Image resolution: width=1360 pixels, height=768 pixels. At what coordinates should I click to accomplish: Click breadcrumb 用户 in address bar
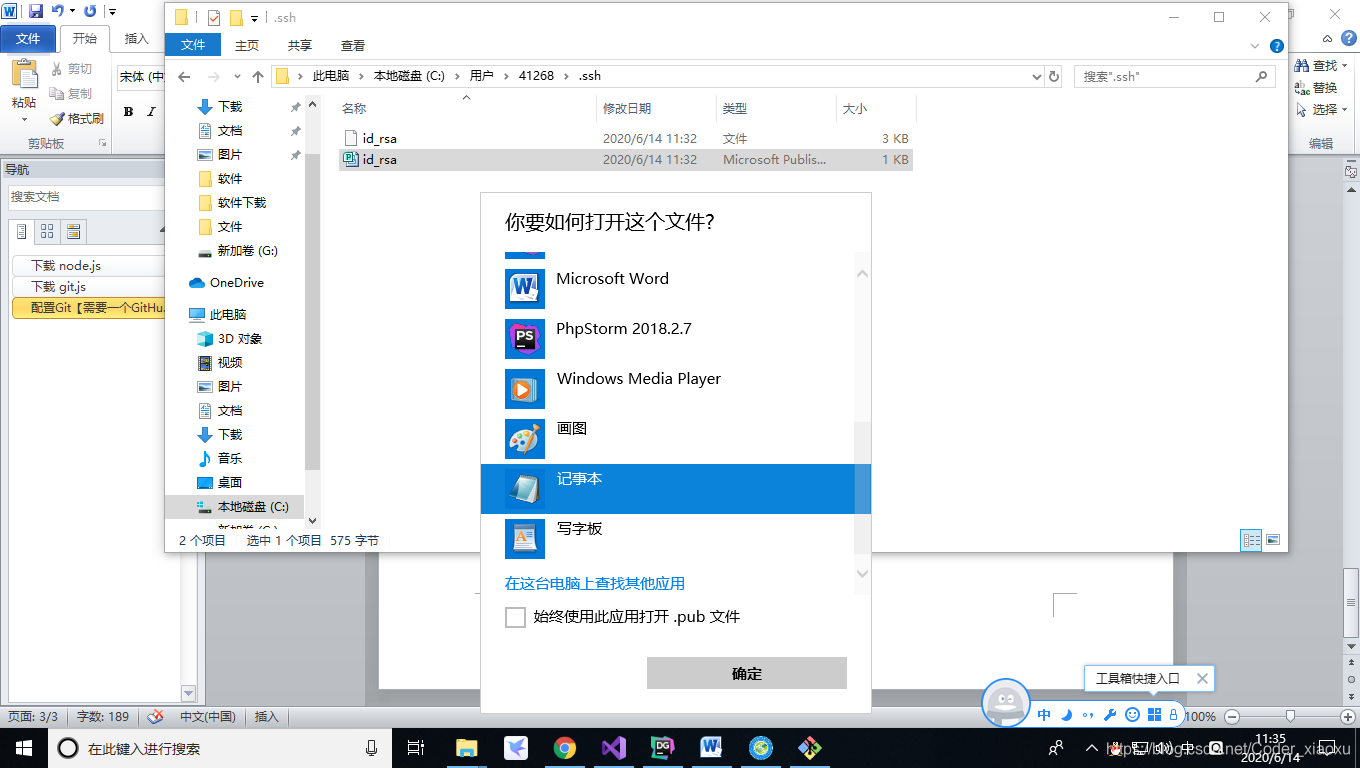[481, 76]
